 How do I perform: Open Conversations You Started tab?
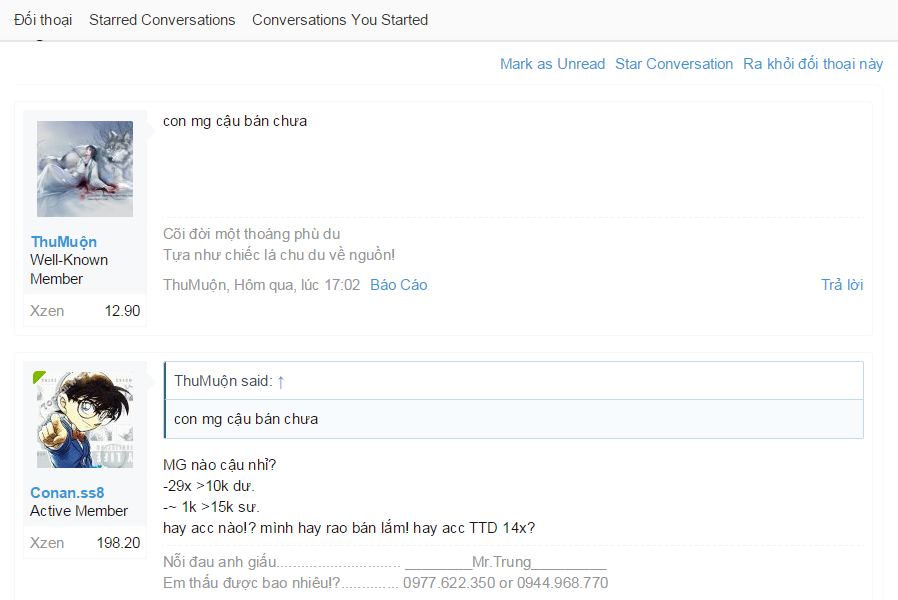[x=340, y=20]
